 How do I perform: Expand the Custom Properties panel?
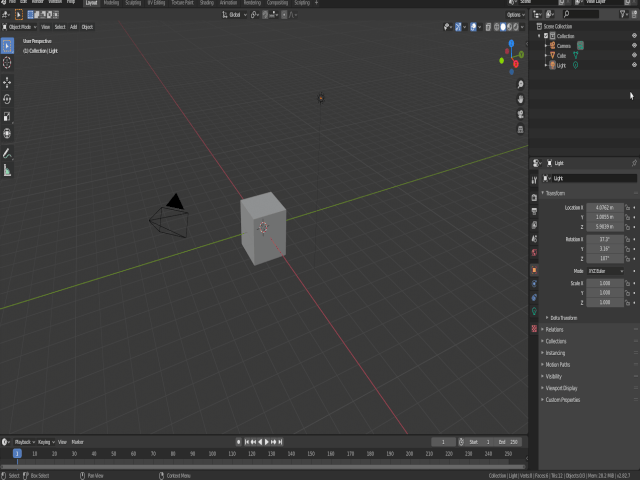click(x=560, y=400)
